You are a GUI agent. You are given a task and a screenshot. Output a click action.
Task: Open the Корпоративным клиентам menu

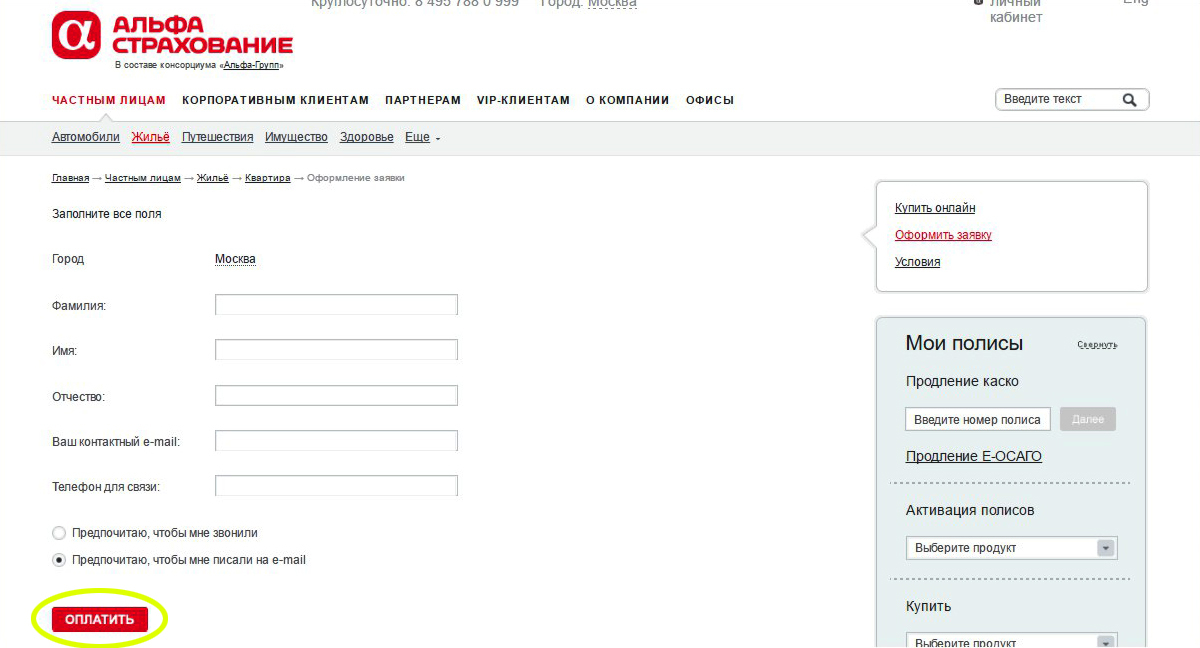(x=275, y=100)
